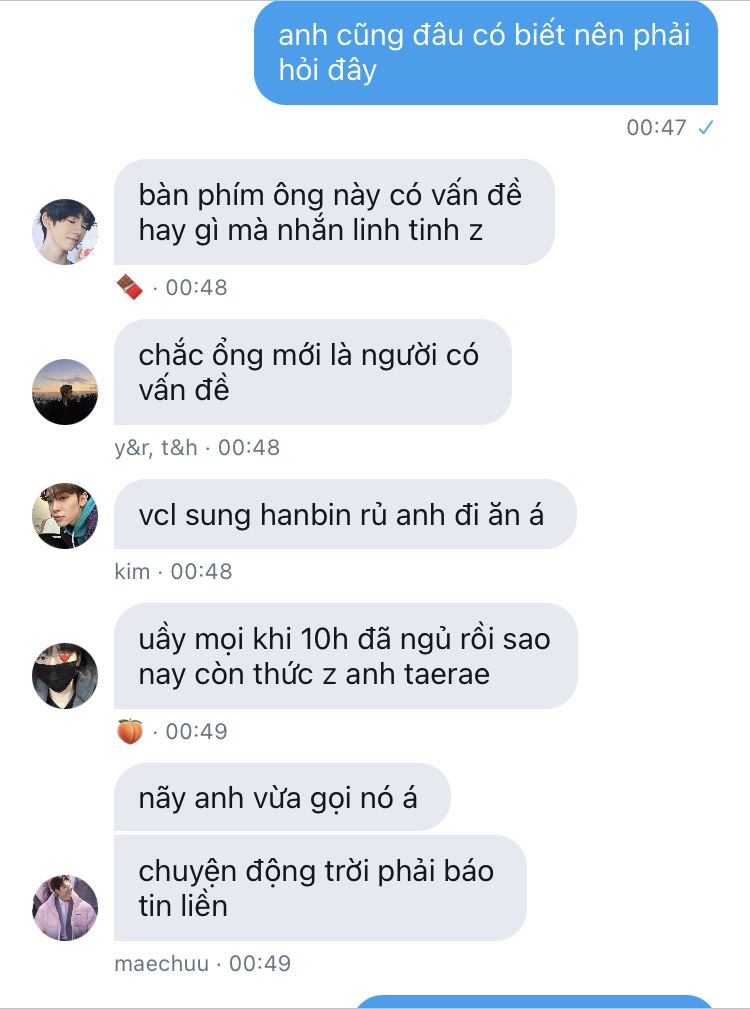Tap the 00:47 sent timestamp
Viewport: 750px width, 1009px height.
657,127
